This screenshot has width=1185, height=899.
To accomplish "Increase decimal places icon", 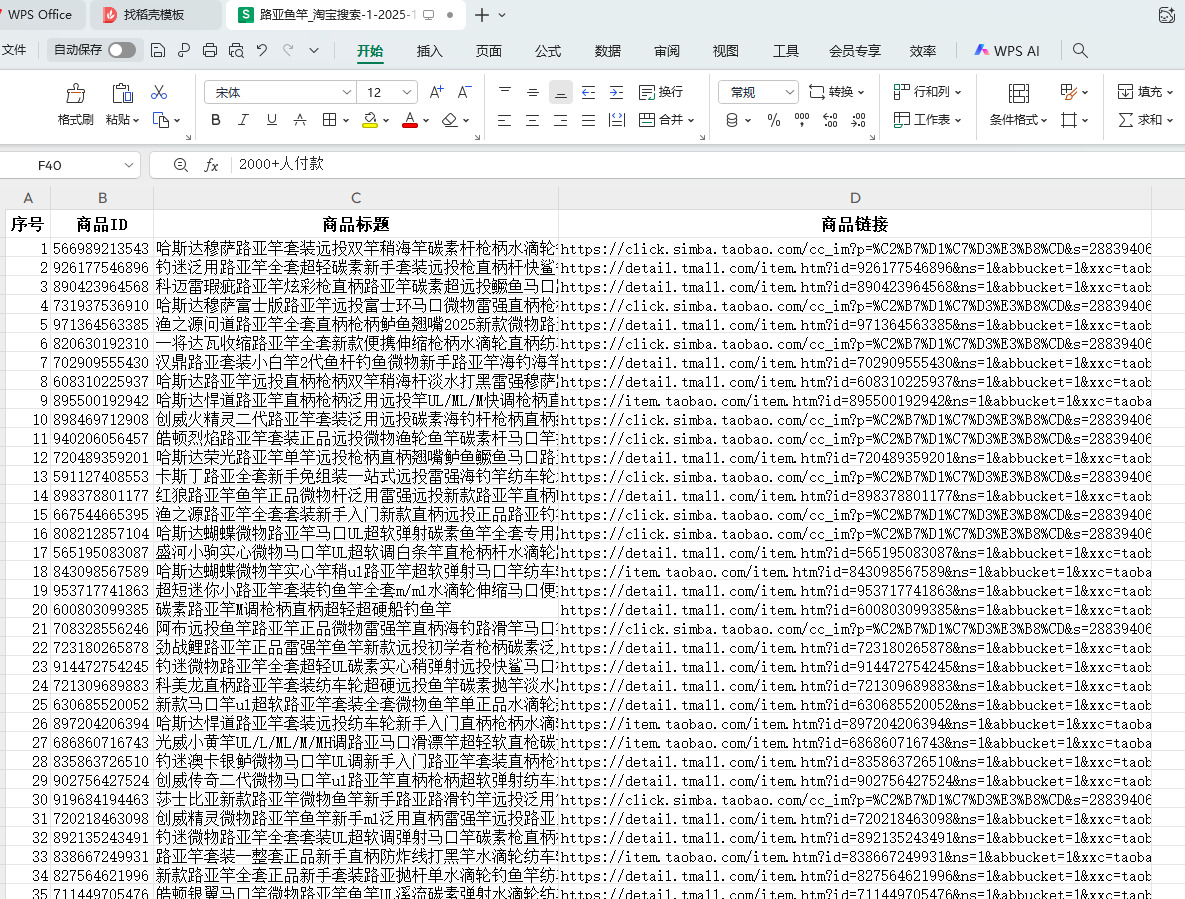I will 830,120.
